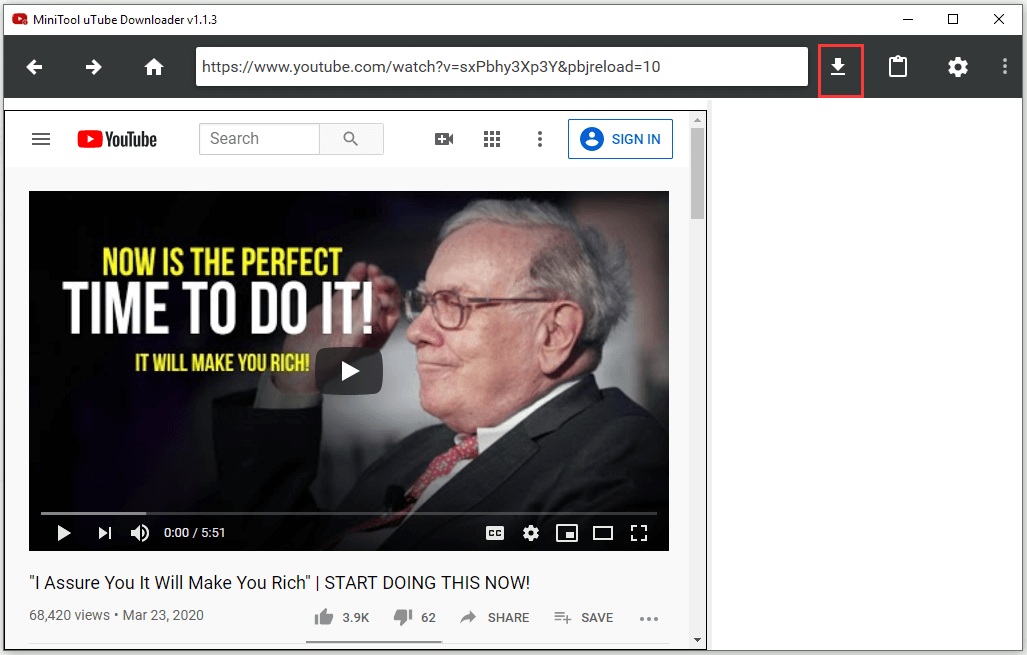Open the YouTube hamburger menu
The image size is (1027, 655).
pos(41,139)
